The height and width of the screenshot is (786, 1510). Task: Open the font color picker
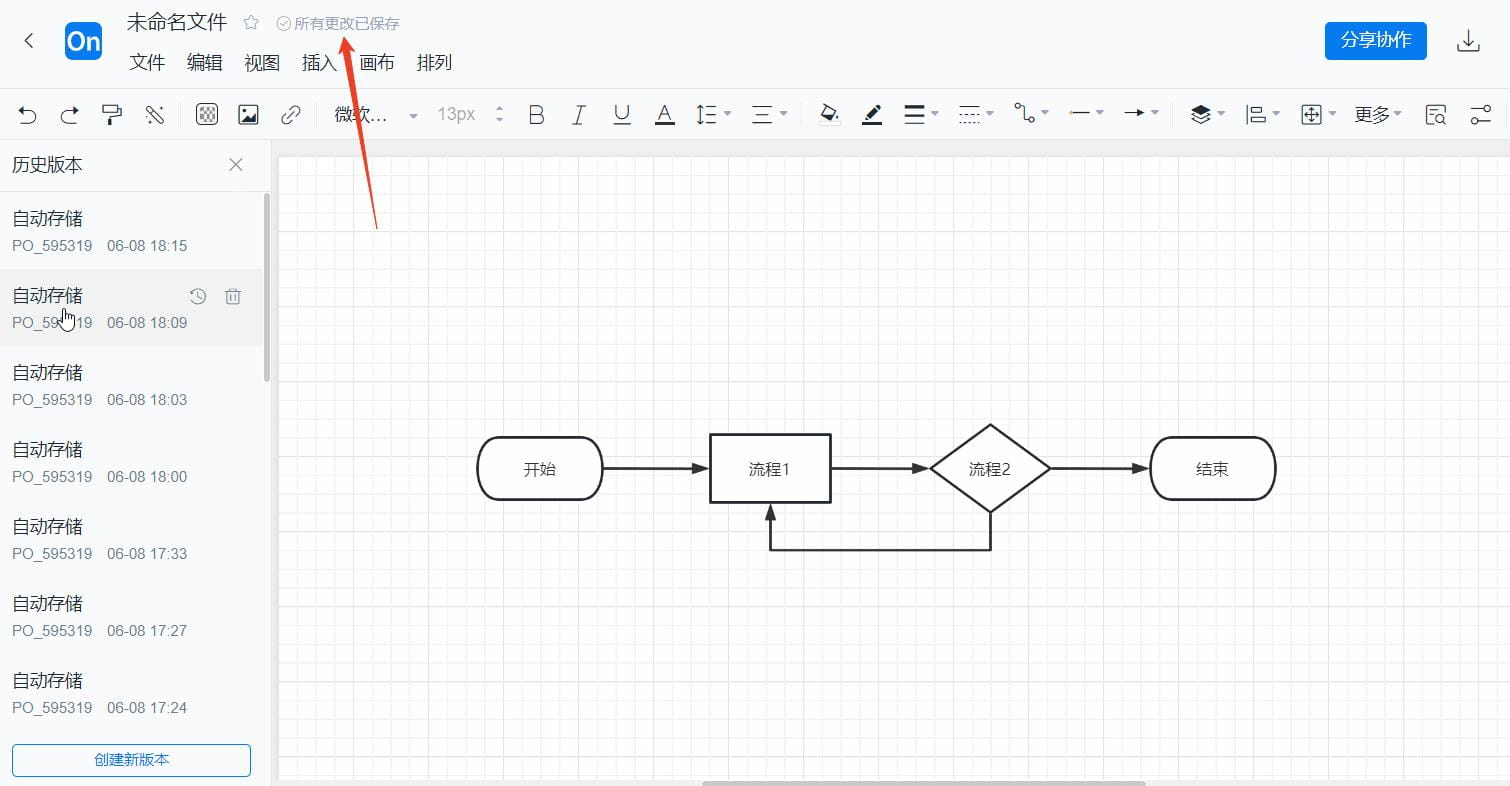coord(664,114)
